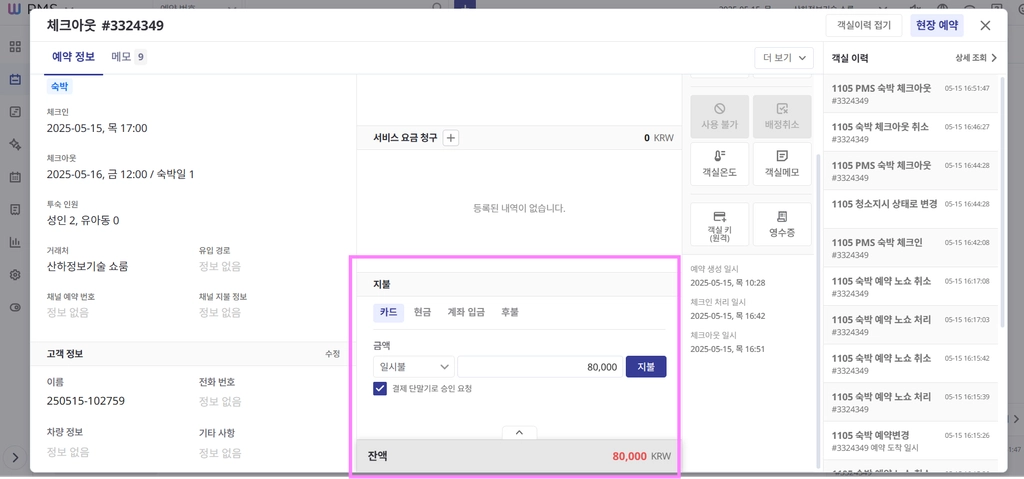Select history row 1105 숙박 체크아웃 취소

911,133
